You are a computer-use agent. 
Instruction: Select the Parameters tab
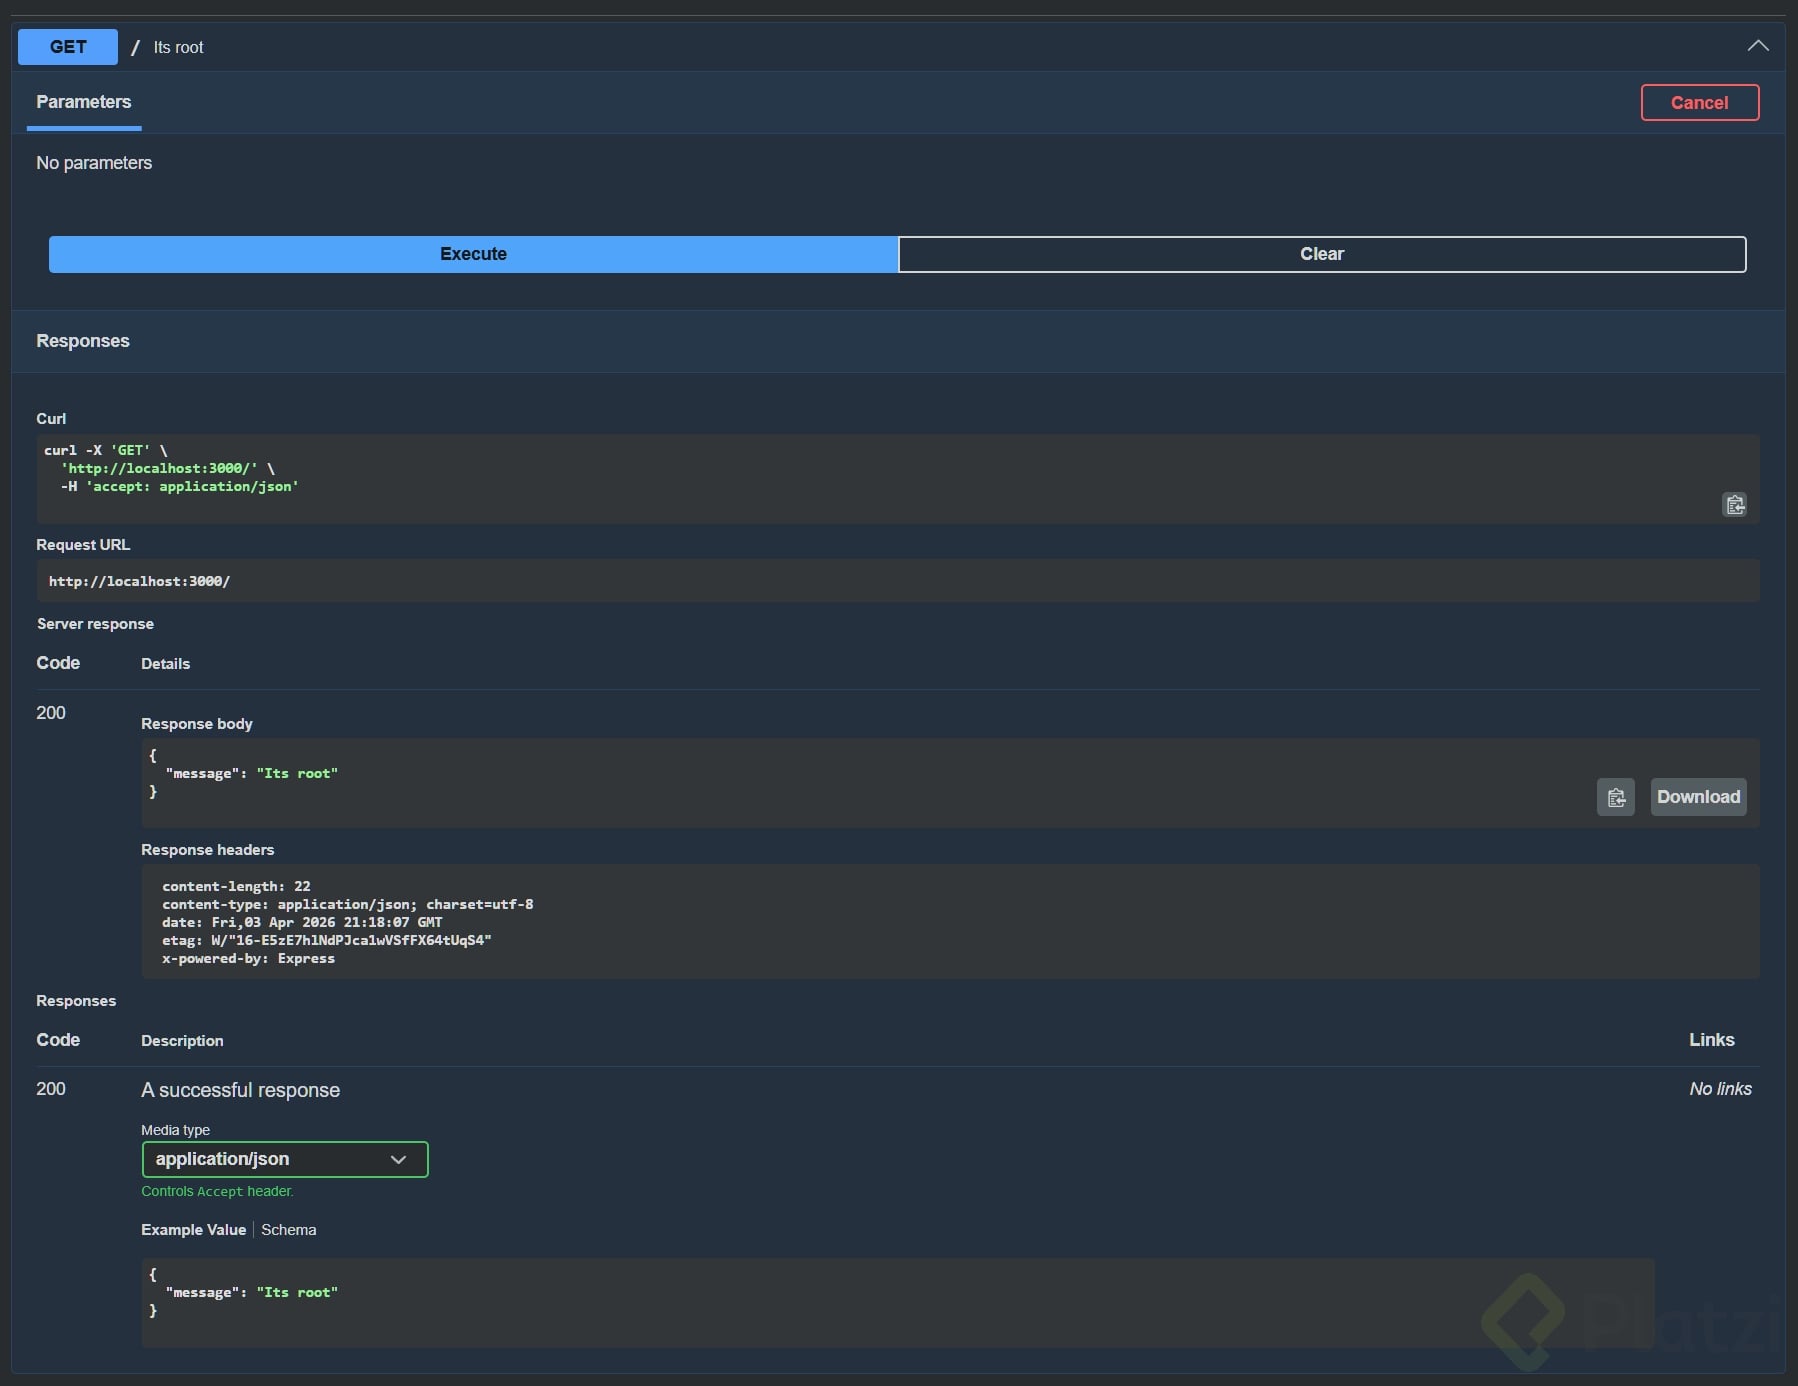click(x=84, y=102)
